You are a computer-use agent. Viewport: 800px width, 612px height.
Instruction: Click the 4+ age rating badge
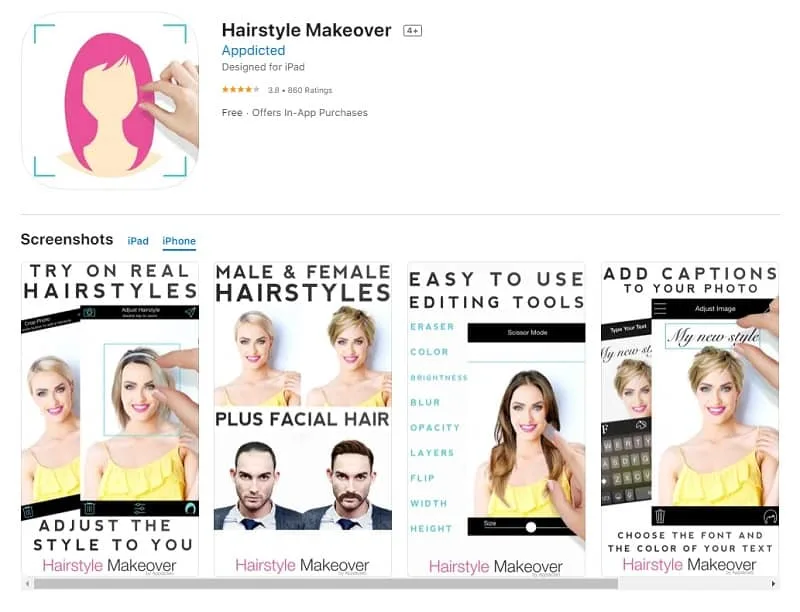[x=412, y=31]
